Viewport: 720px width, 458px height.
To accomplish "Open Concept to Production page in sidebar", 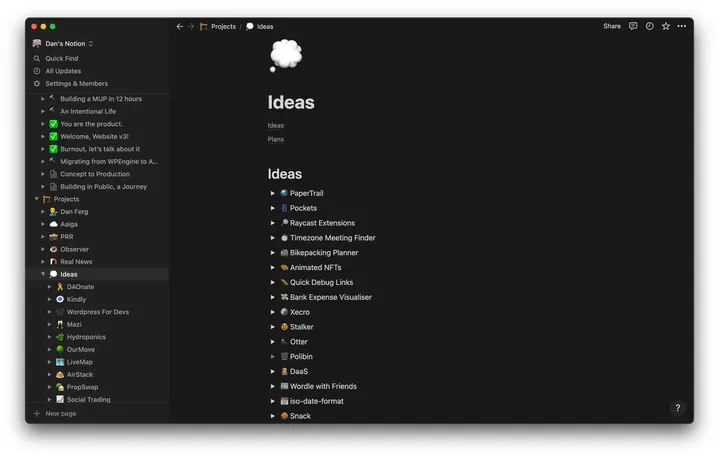I will point(95,174).
